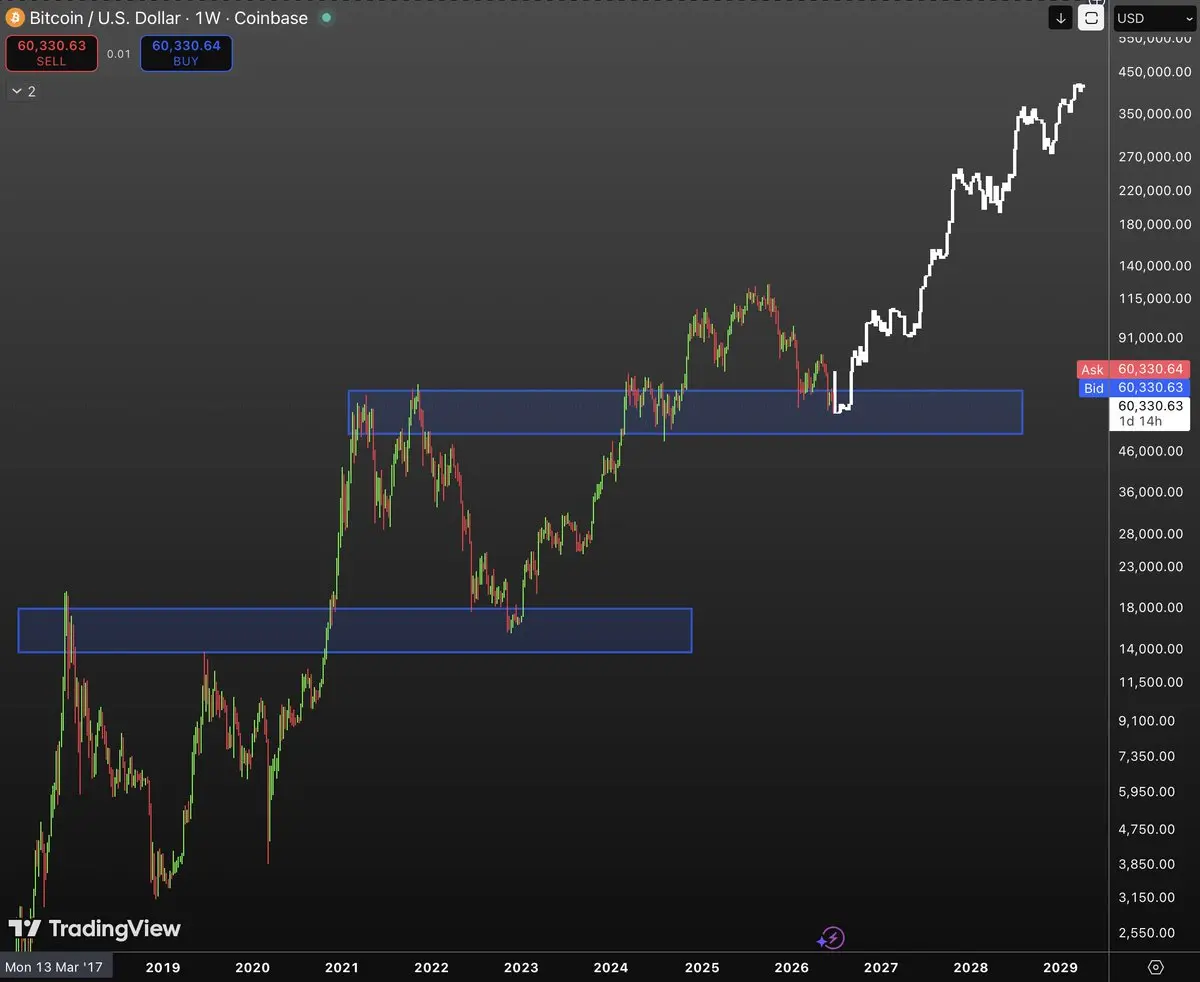Click 2026 on the time axis

(x=791, y=967)
